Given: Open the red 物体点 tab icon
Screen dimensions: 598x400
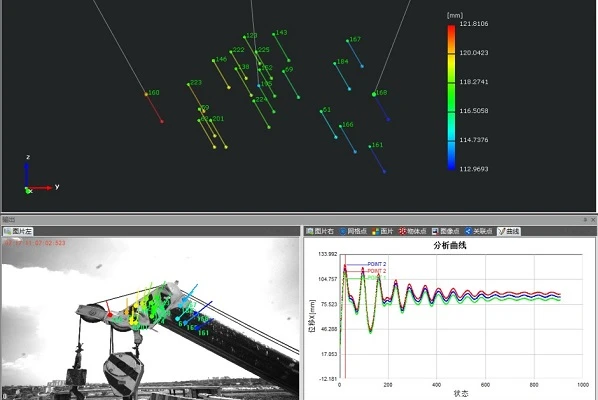Looking at the screenshot, I should tap(402, 231).
